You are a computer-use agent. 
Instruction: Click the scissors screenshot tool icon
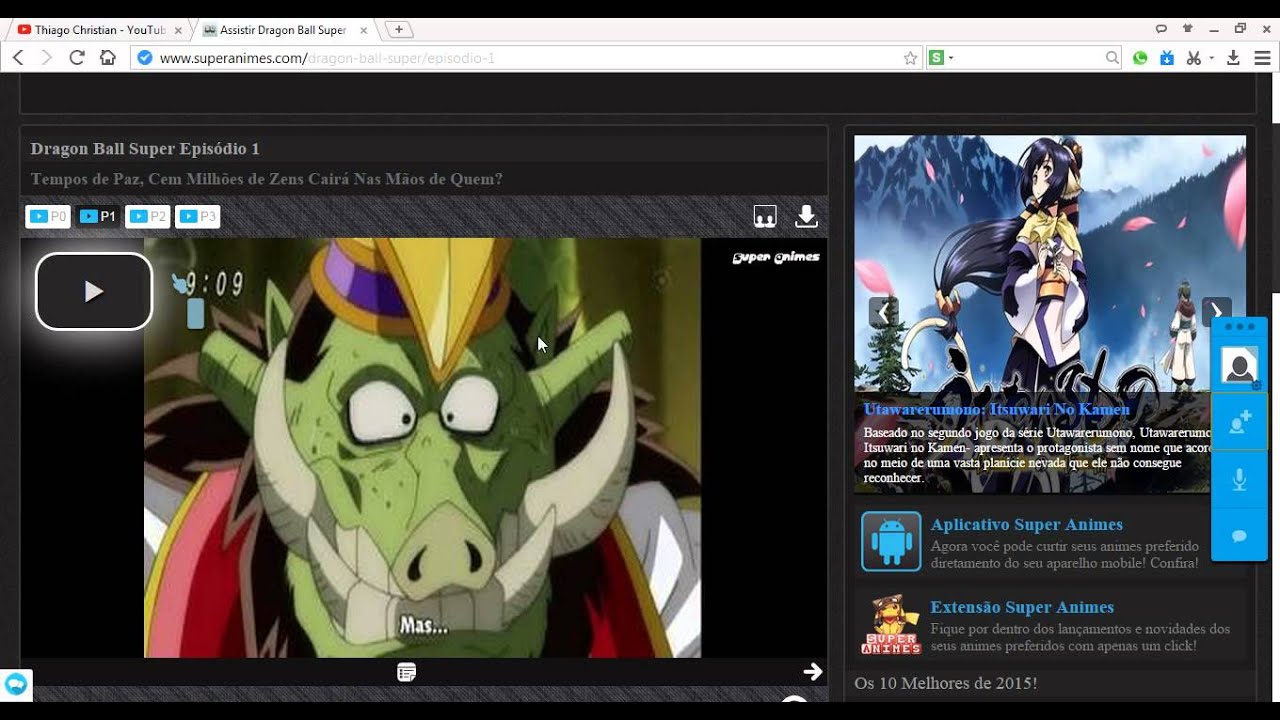coord(1193,58)
